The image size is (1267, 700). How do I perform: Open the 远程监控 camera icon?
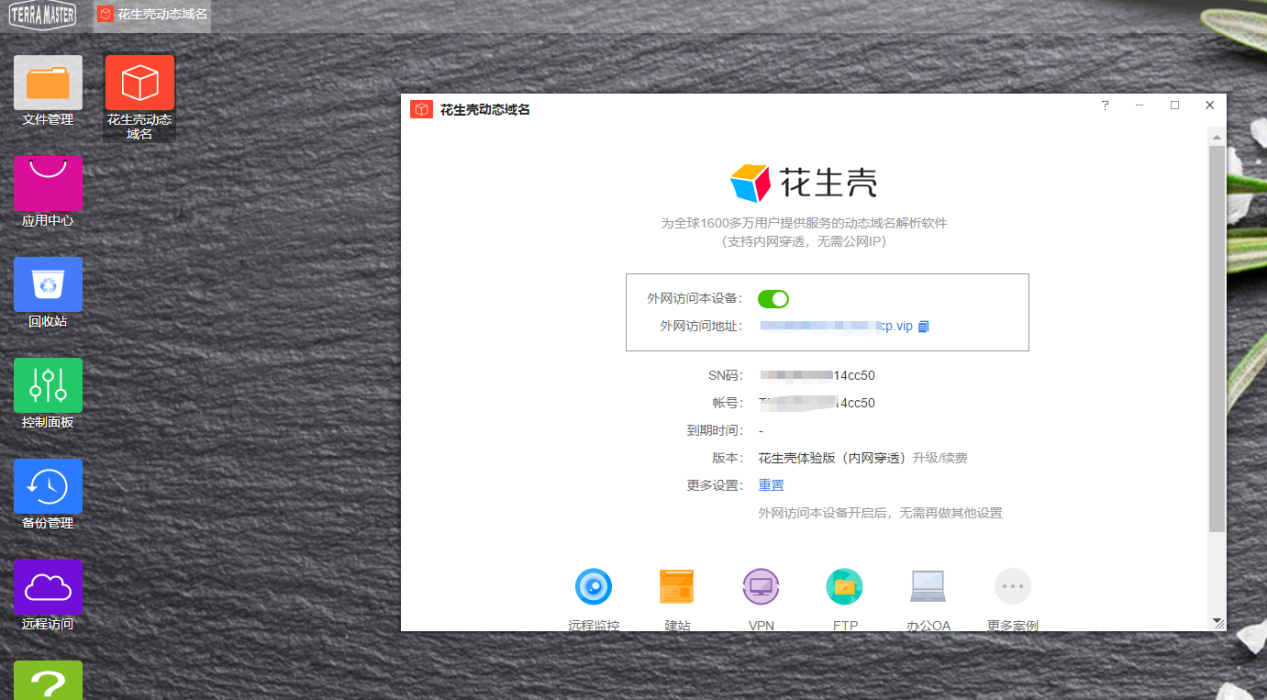[593, 587]
